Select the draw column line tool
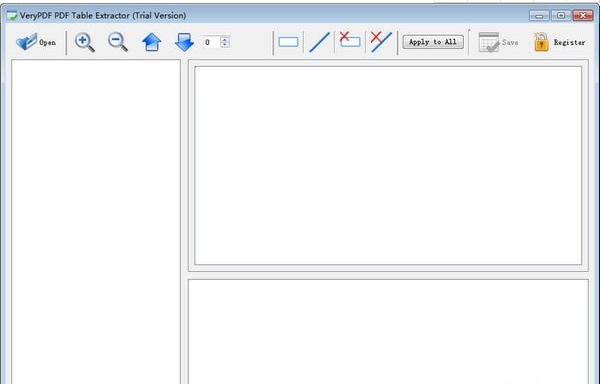The width and height of the screenshot is (600, 384). (320, 42)
